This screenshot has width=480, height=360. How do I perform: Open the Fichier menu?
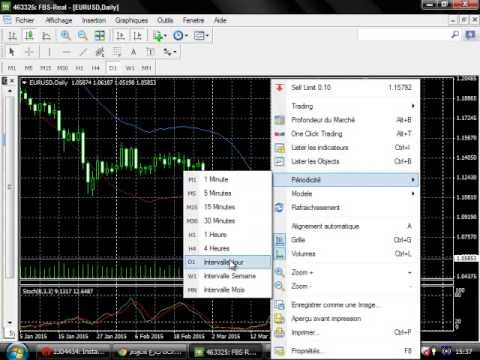coord(25,20)
